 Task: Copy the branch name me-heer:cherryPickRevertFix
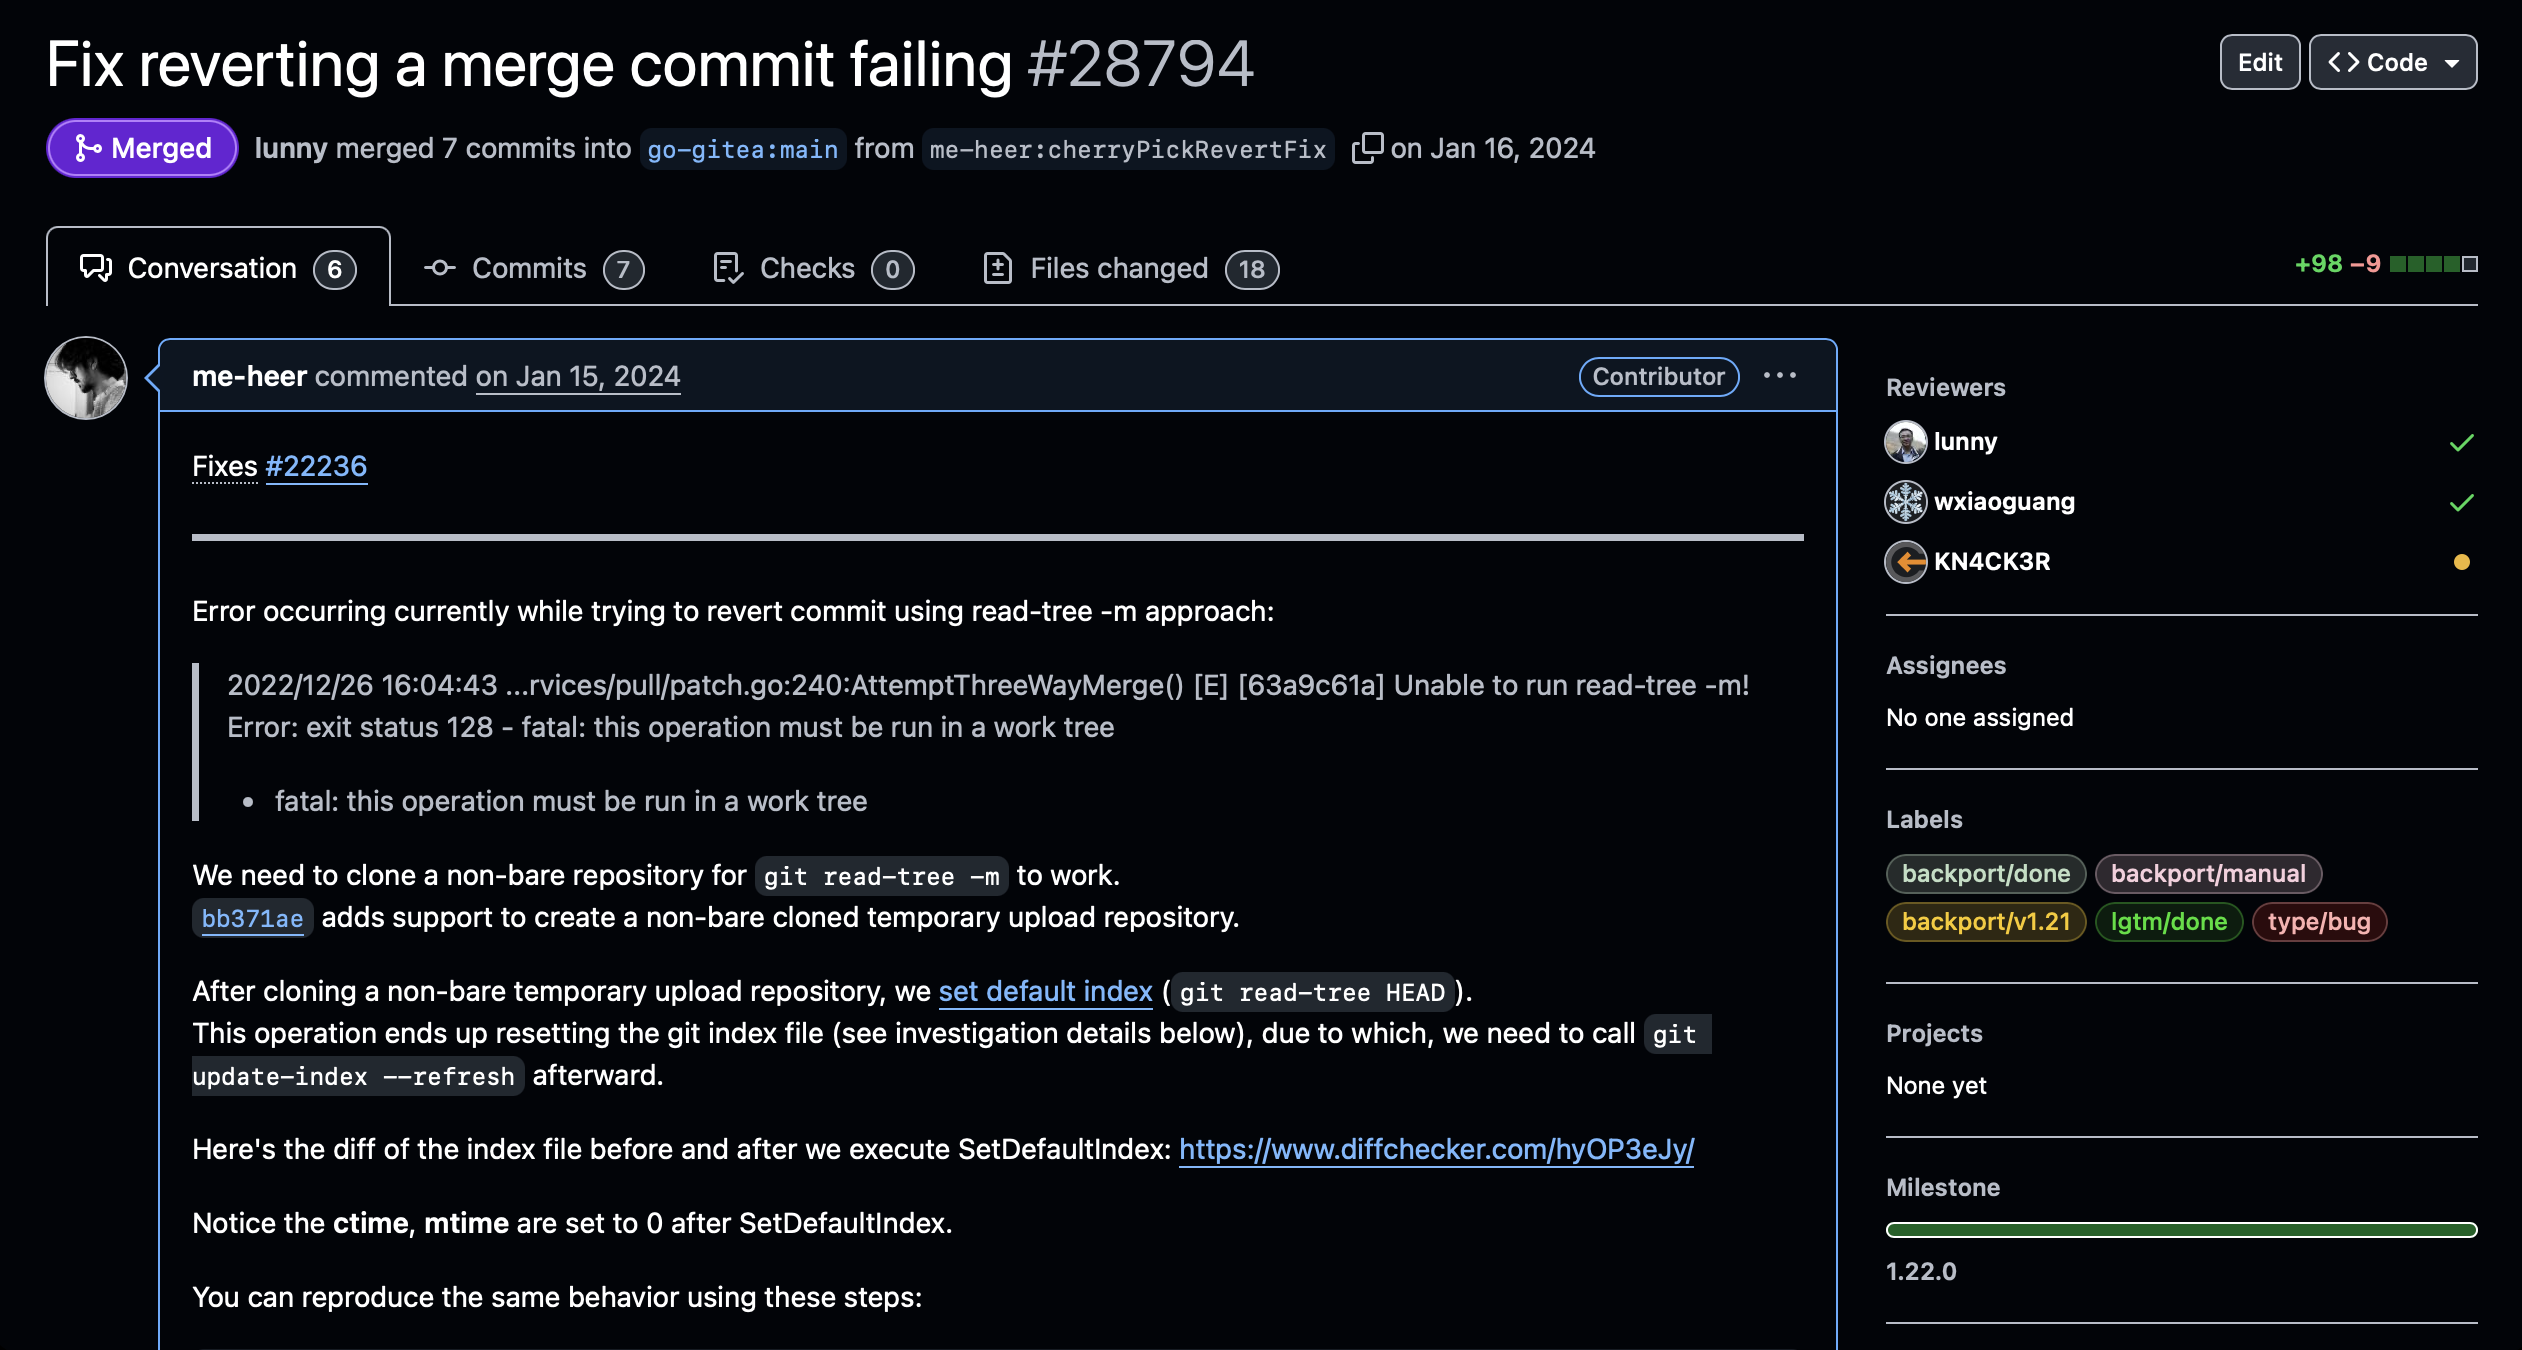click(x=1368, y=148)
